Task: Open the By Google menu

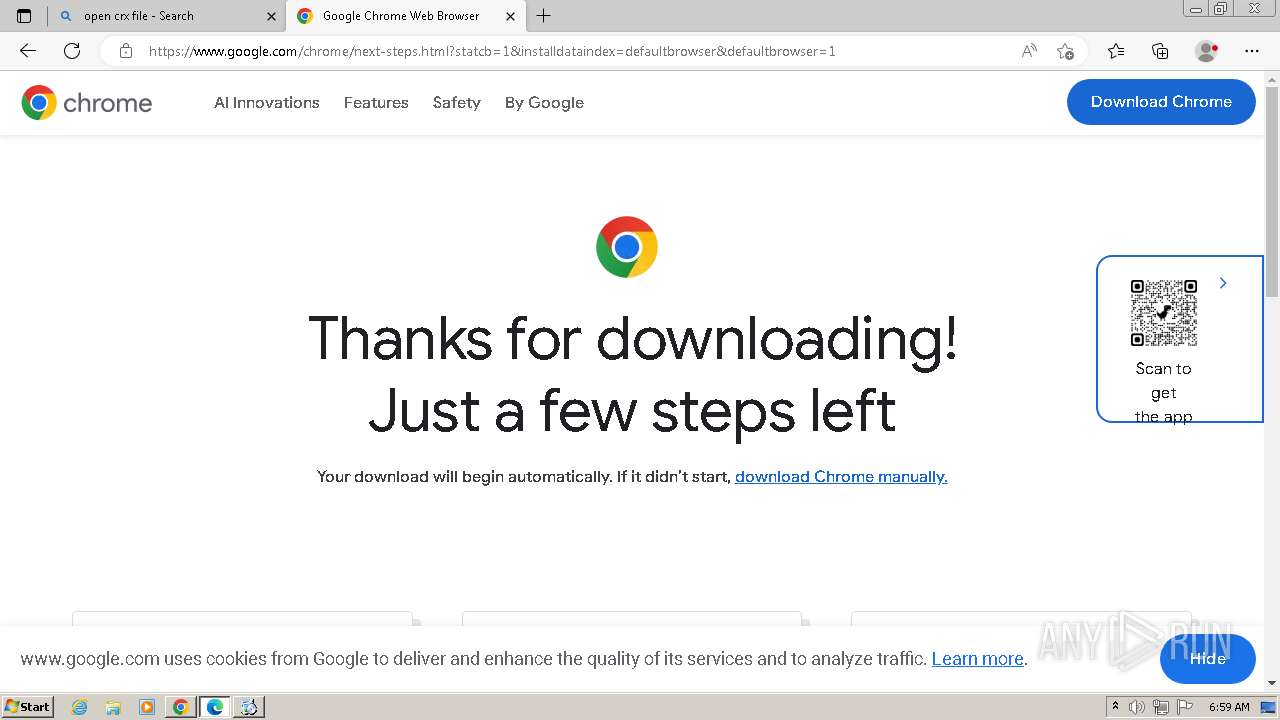Action: (544, 102)
